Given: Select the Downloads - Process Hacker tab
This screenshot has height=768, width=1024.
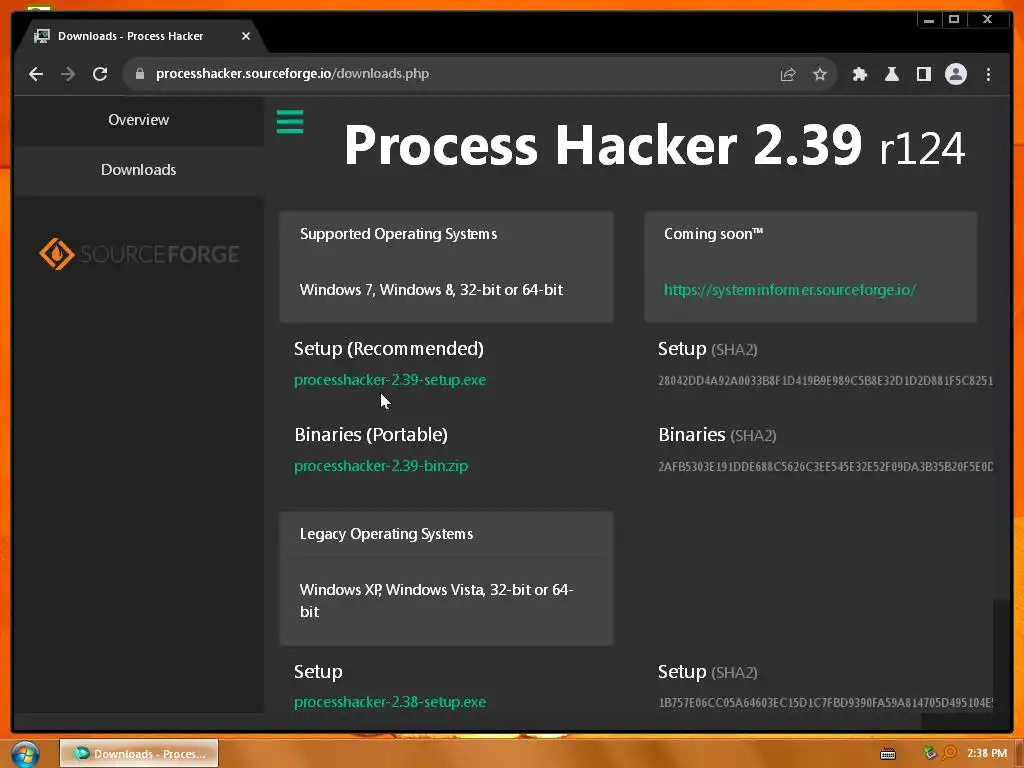Looking at the screenshot, I should click(140, 37).
